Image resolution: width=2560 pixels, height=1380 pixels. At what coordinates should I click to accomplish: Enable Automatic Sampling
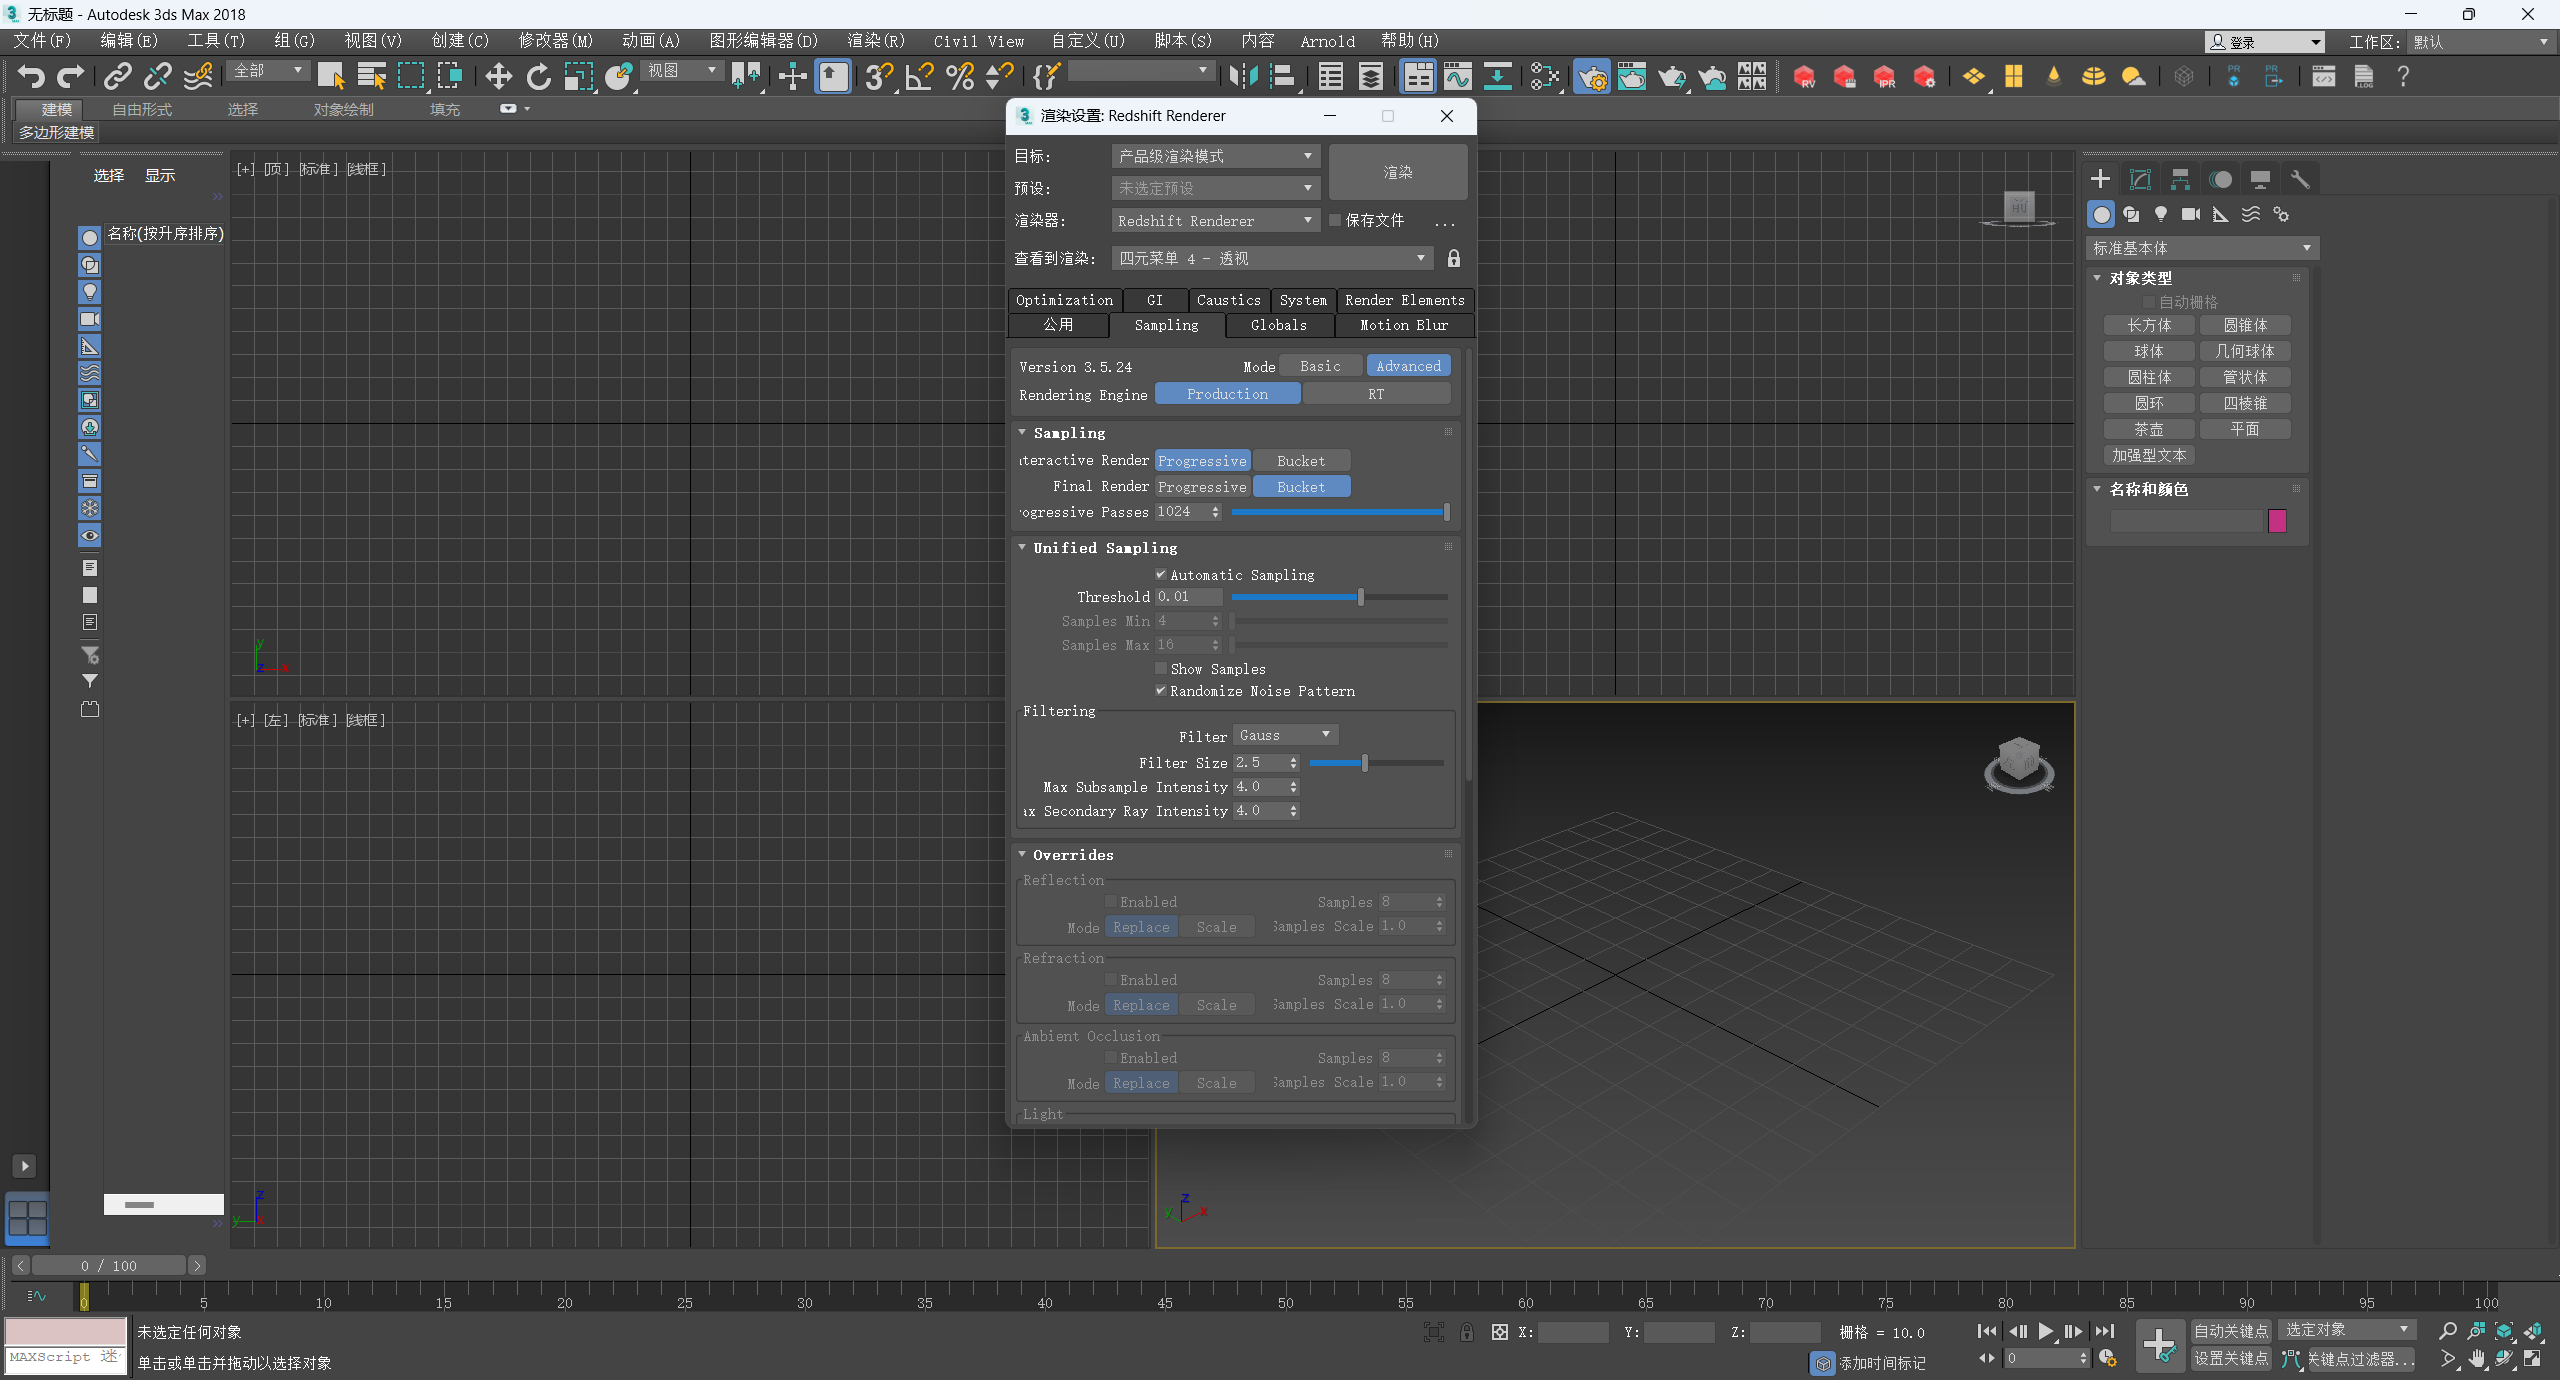coord(1161,574)
